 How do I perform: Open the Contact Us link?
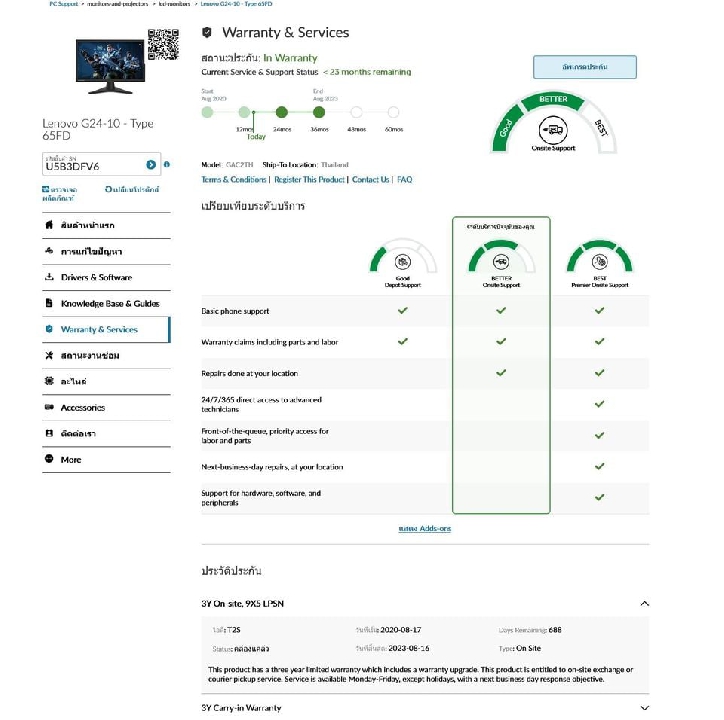coord(370,180)
